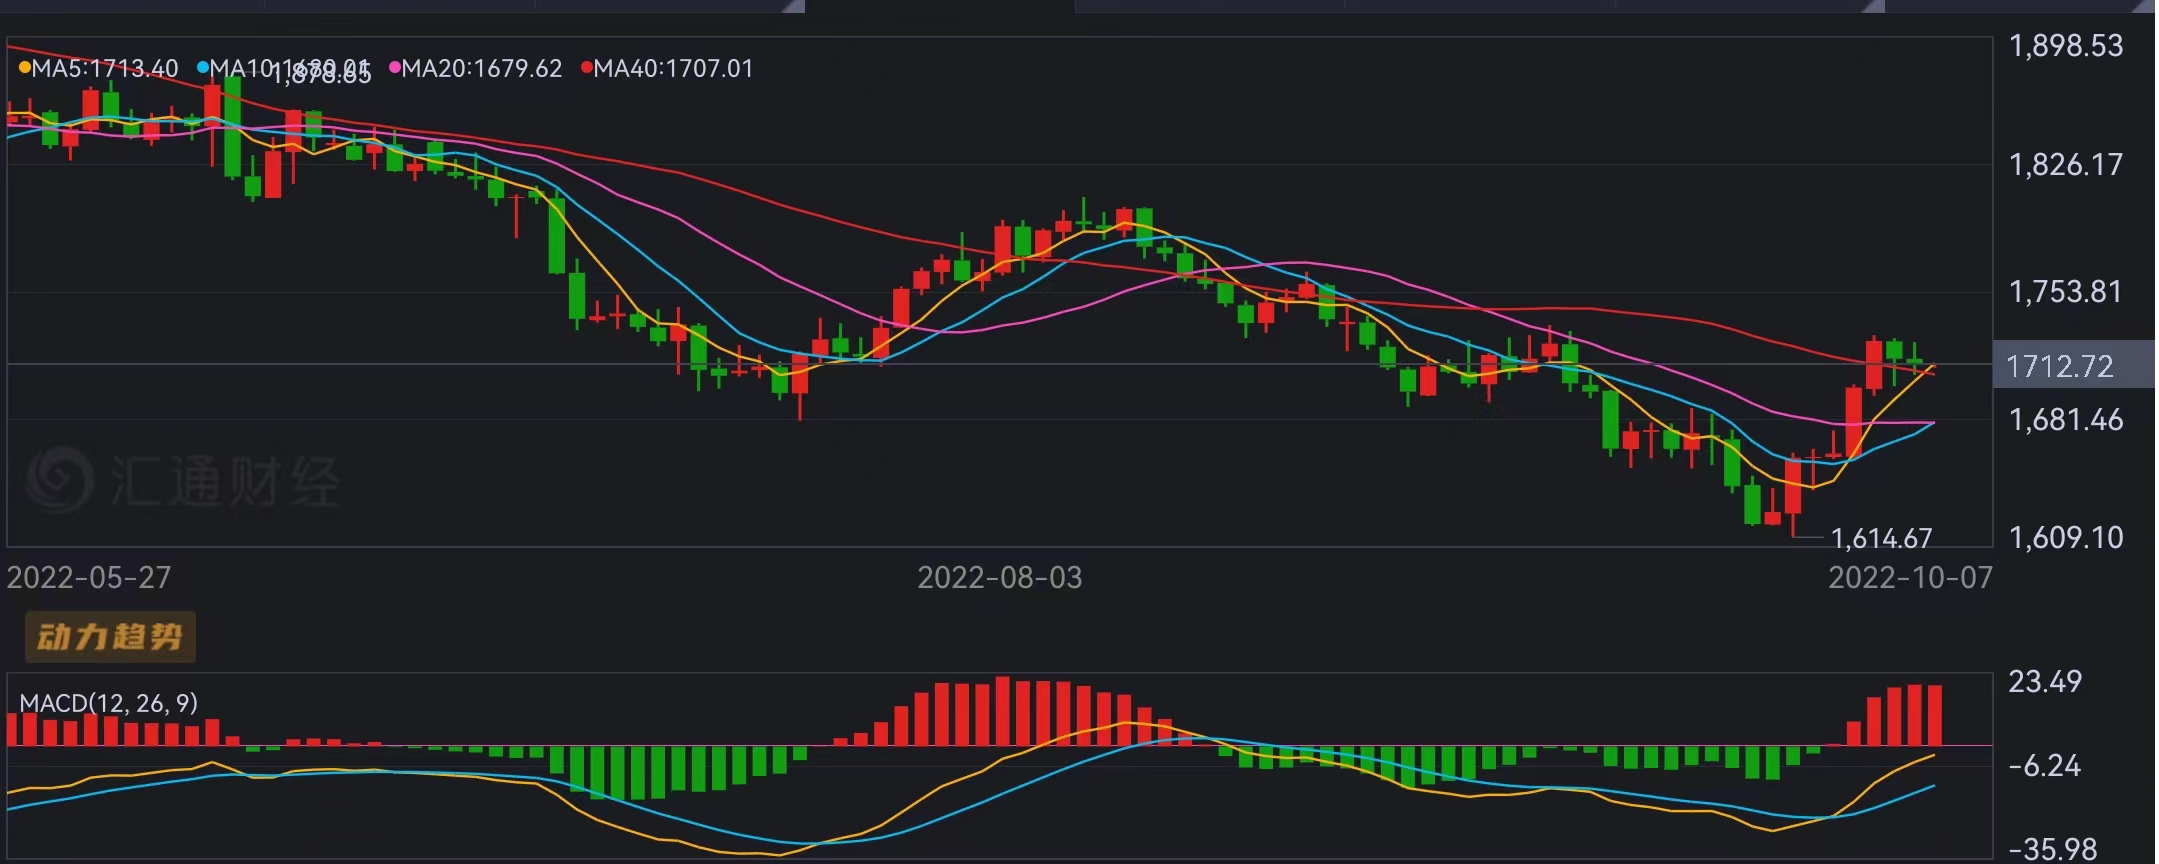The image size is (2159, 864).
Task: Select the 2022-08-03 middle date label
Action: tap(999, 578)
